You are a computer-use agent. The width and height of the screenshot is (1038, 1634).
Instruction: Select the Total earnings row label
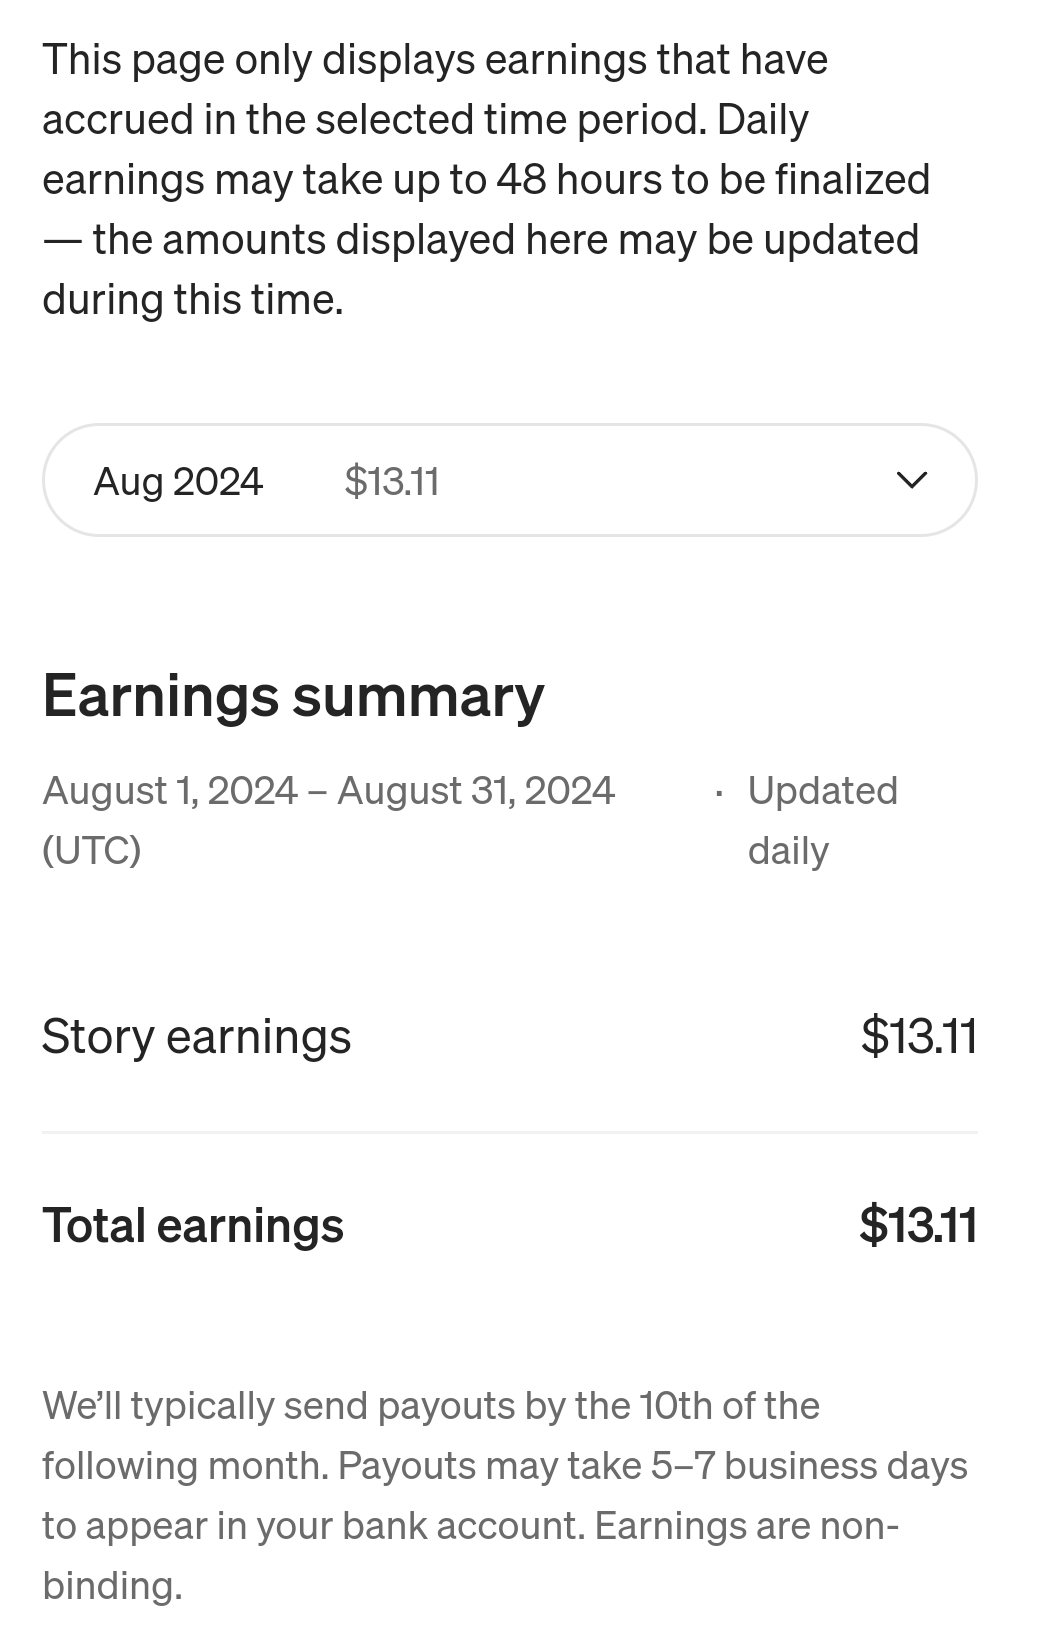[x=193, y=1226]
